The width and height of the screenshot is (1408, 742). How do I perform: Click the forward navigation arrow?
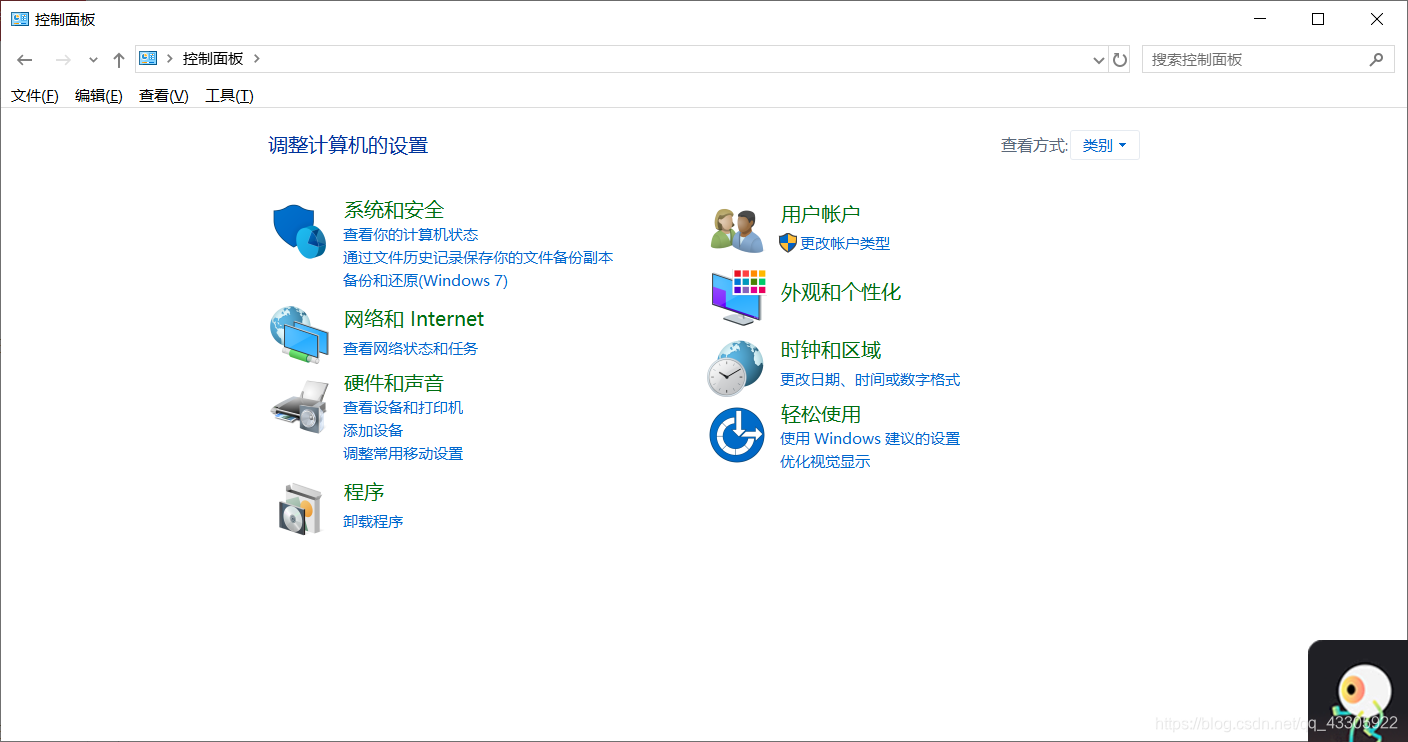coord(63,60)
